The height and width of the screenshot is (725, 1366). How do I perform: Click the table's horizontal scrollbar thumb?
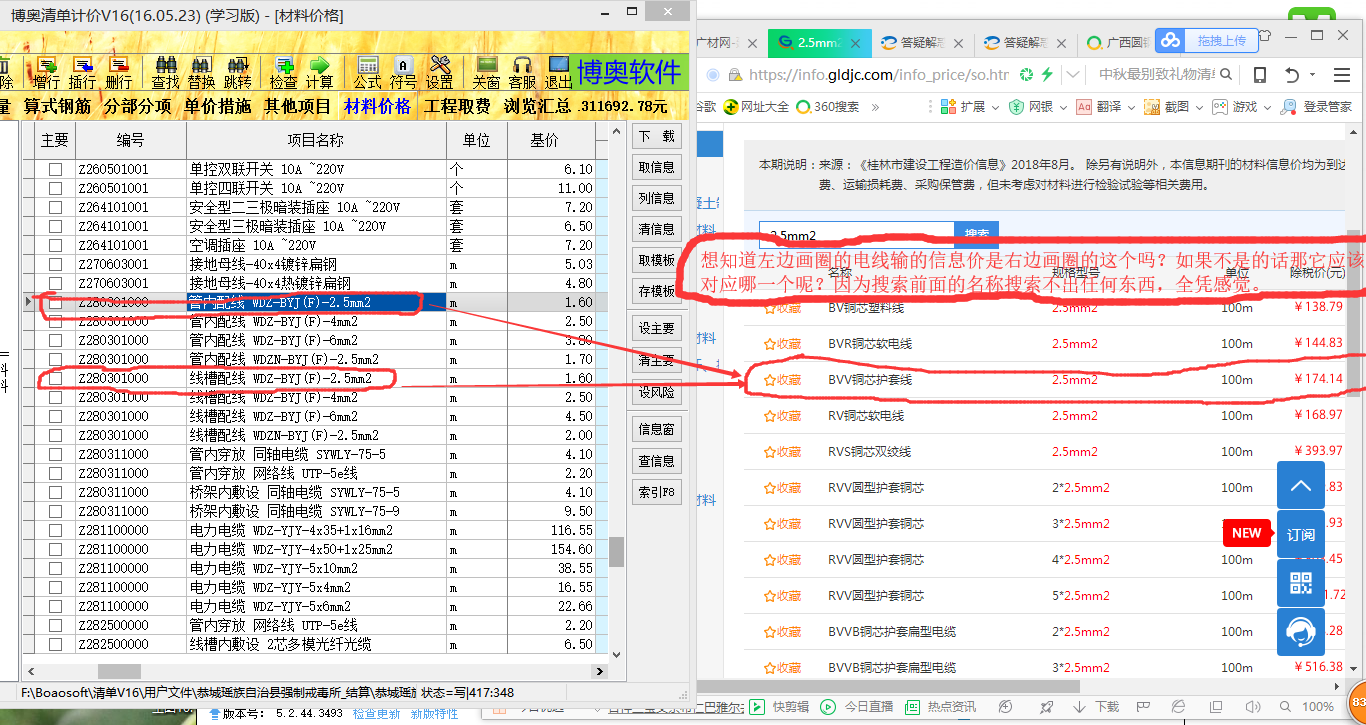[x=119, y=672]
